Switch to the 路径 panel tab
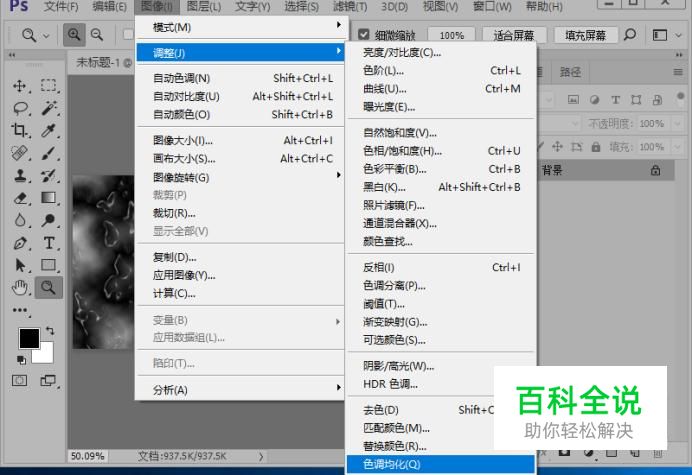 pos(570,72)
